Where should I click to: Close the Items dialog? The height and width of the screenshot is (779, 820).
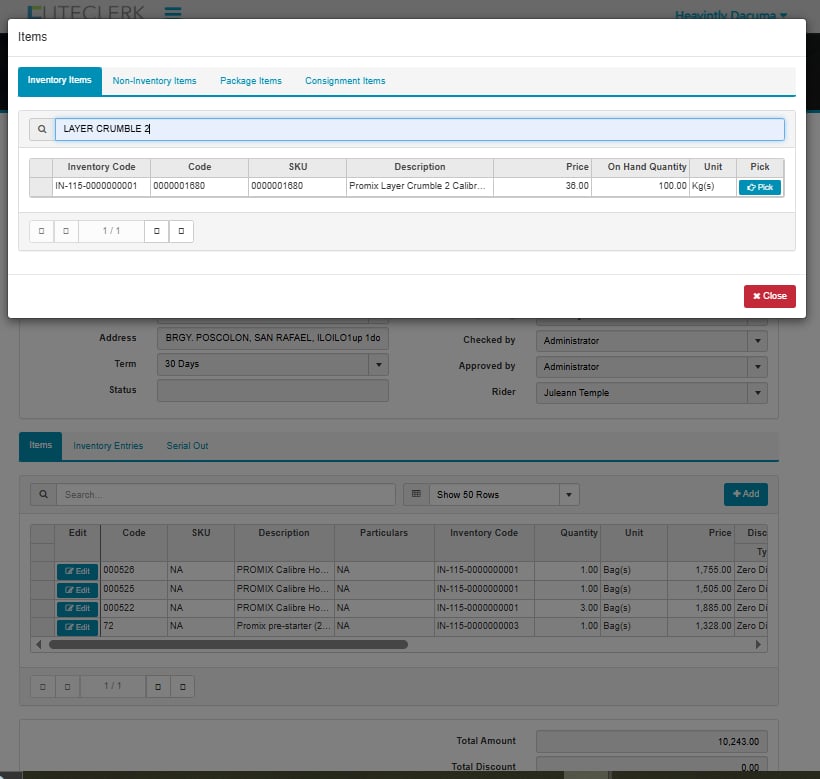(x=769, y=296)
